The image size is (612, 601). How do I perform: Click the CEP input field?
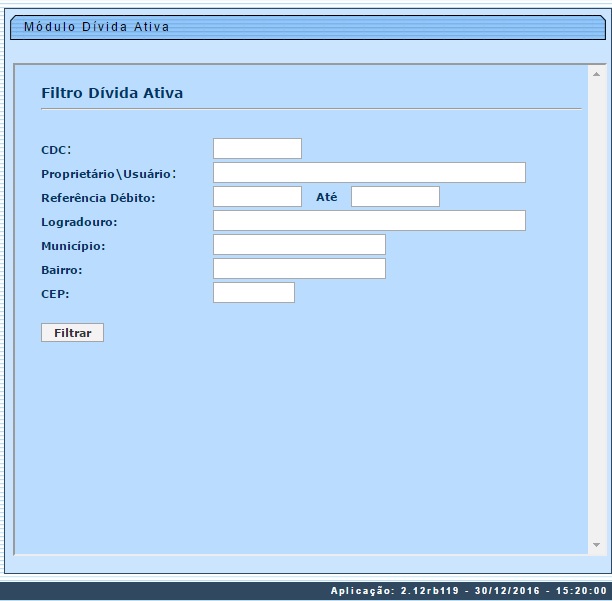(x=254, y=293)
